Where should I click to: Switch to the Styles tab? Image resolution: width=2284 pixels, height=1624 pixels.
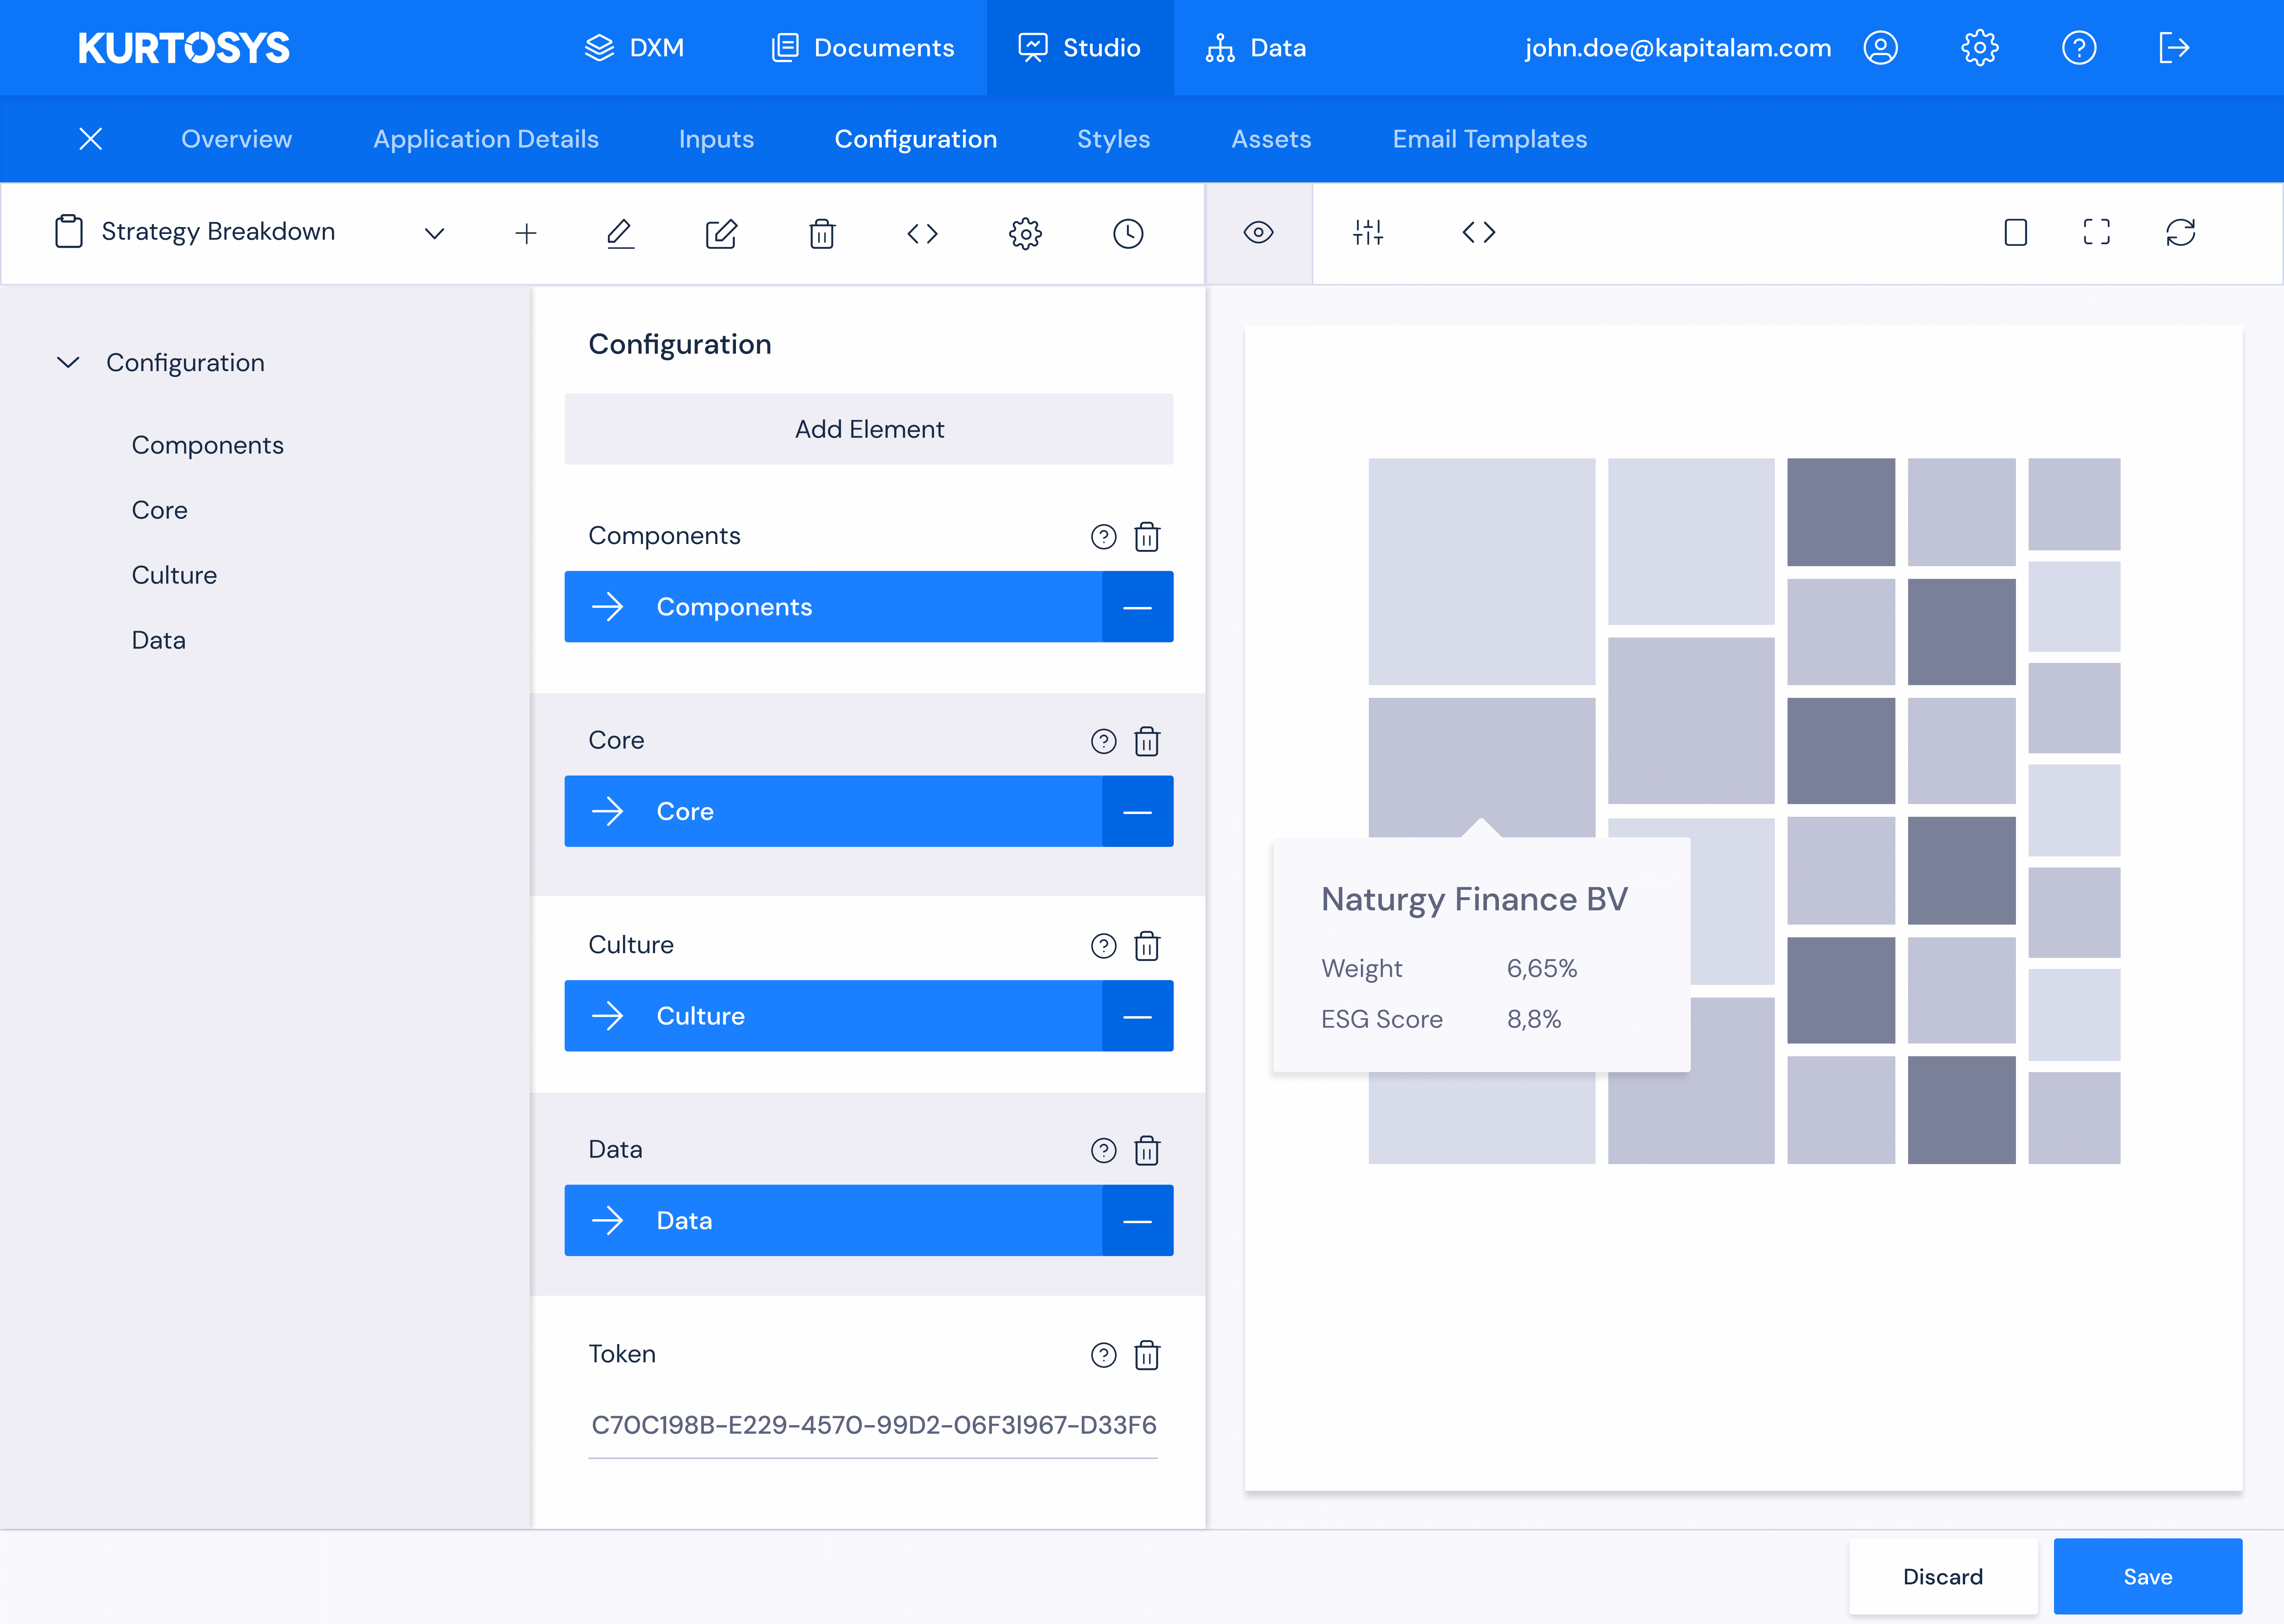[1113, 139]
